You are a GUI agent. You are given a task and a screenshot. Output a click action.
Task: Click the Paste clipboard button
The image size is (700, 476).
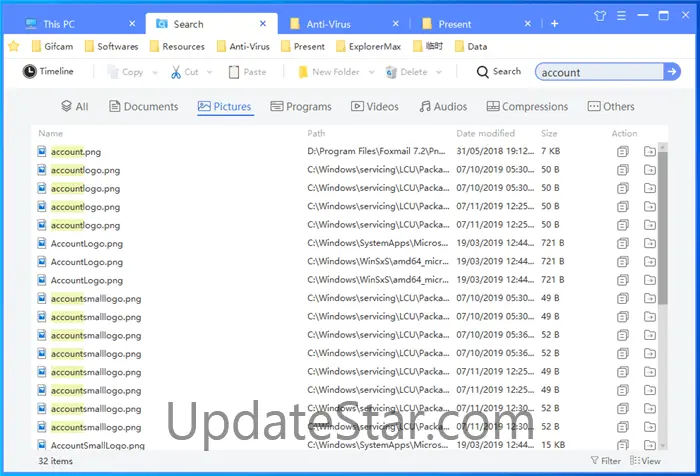coord(247,72)
